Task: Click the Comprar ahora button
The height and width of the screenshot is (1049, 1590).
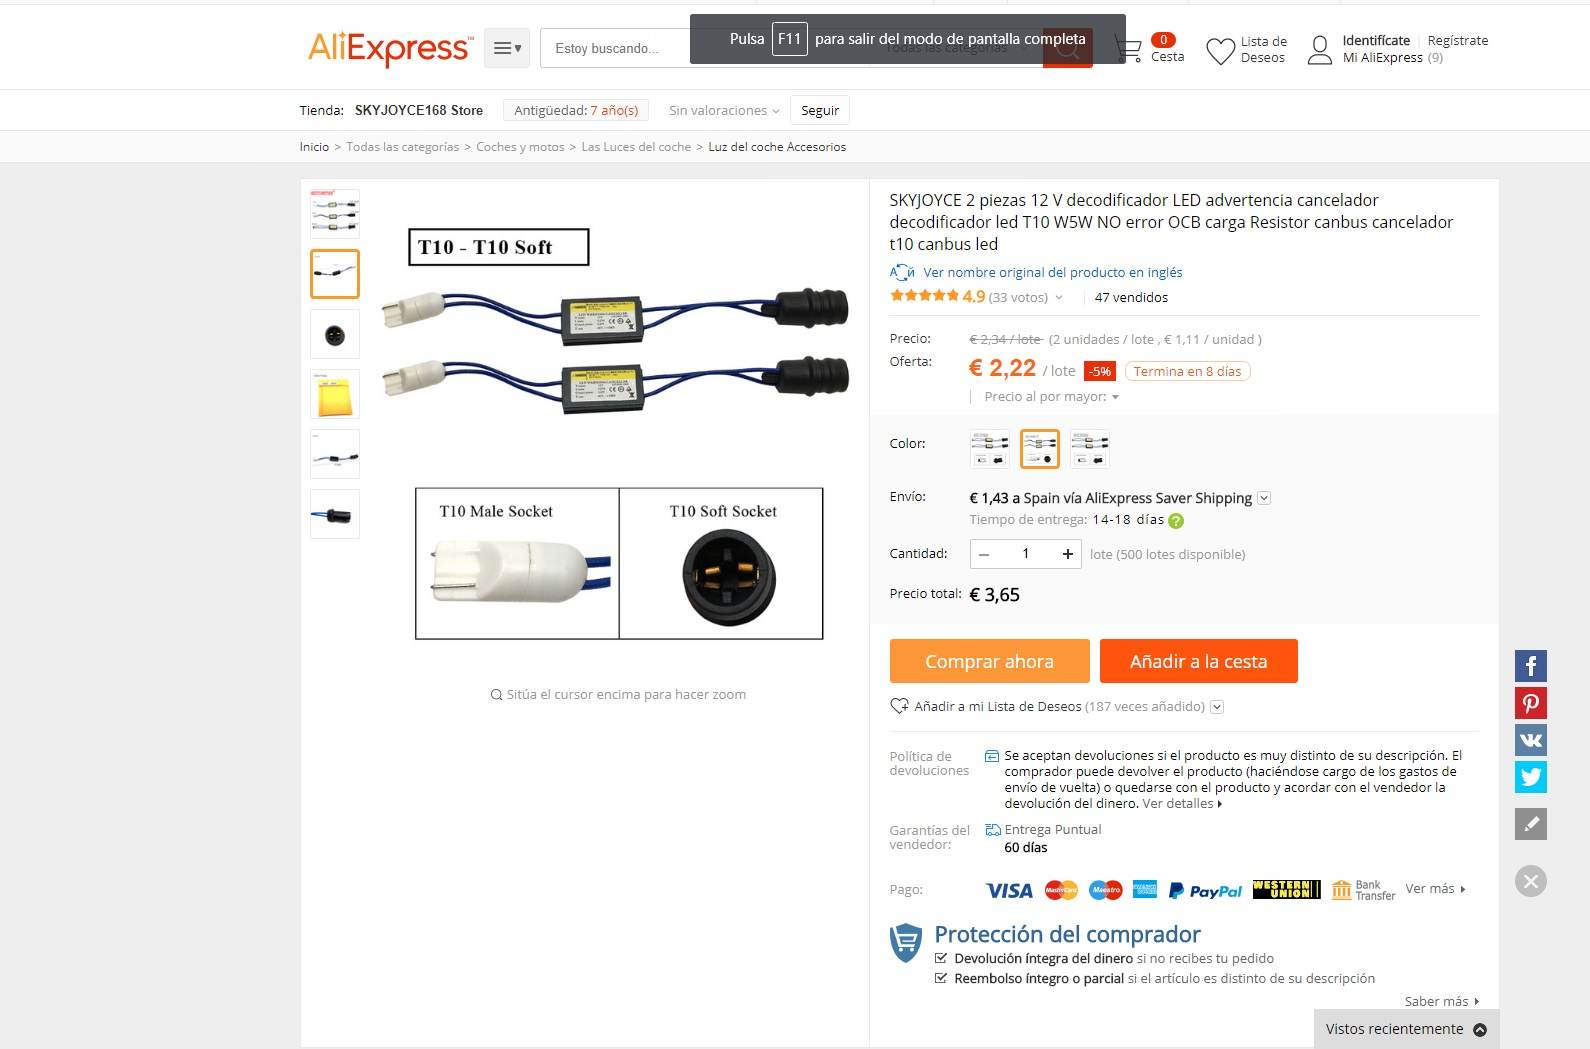Action: pyautogui.click(x=989, y=661)
